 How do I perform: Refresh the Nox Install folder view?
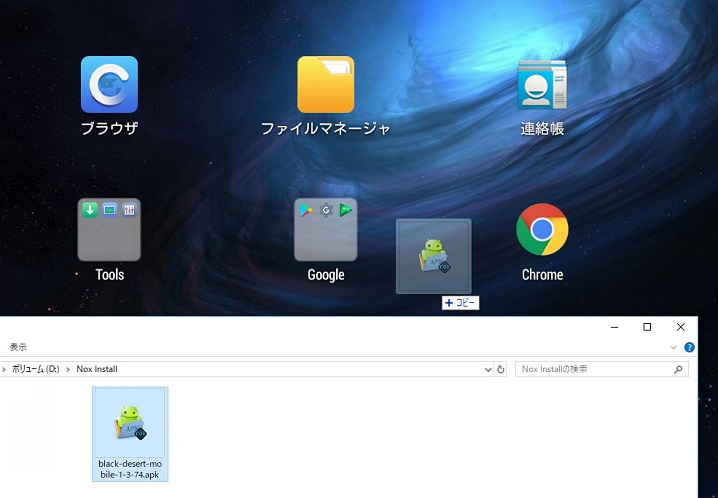[501, 369]
